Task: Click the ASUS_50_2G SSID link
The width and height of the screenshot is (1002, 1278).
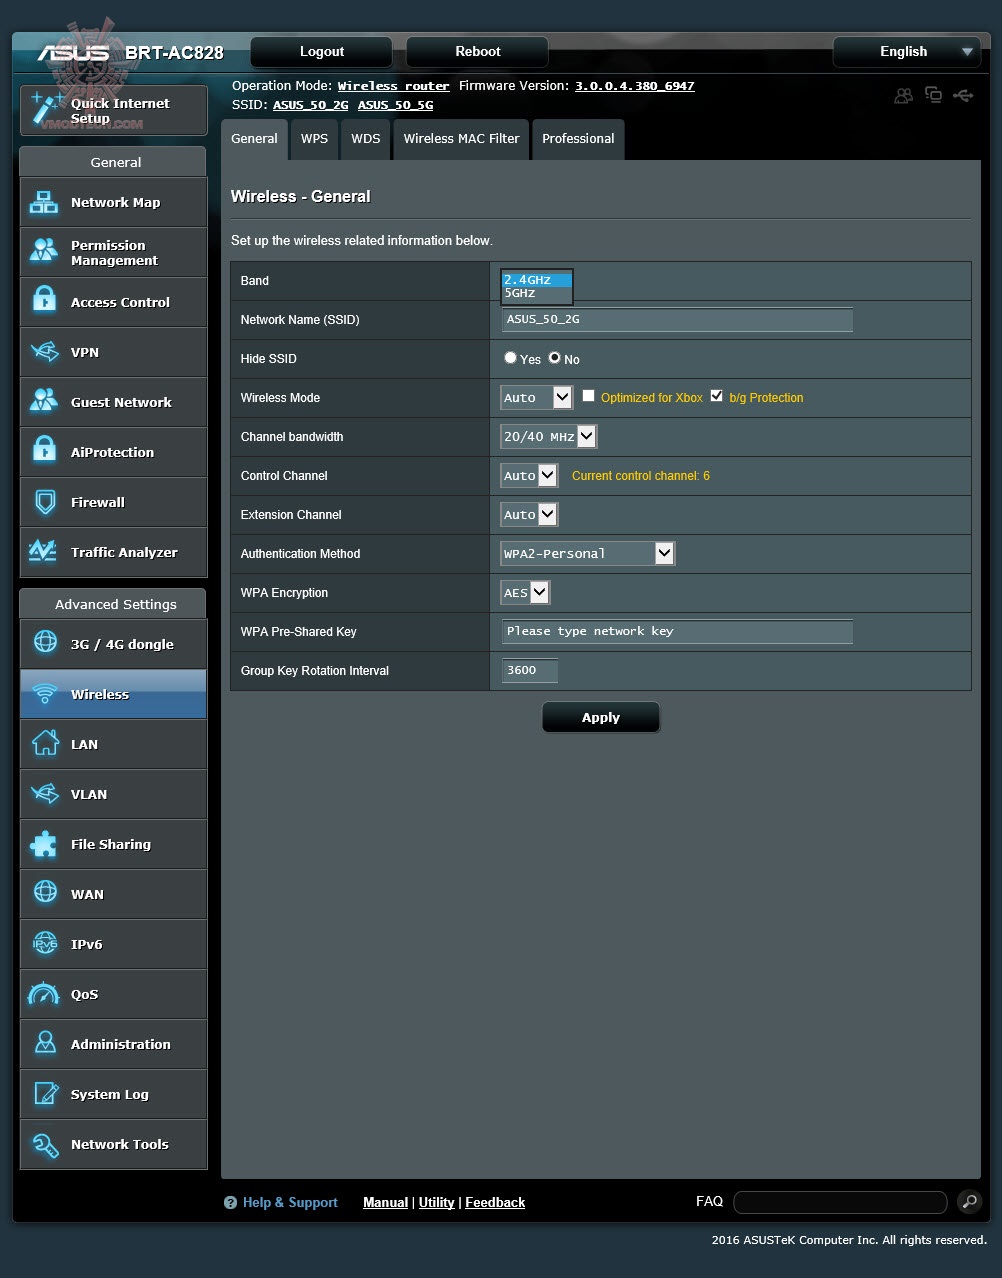Action: (x=311, y=105)
